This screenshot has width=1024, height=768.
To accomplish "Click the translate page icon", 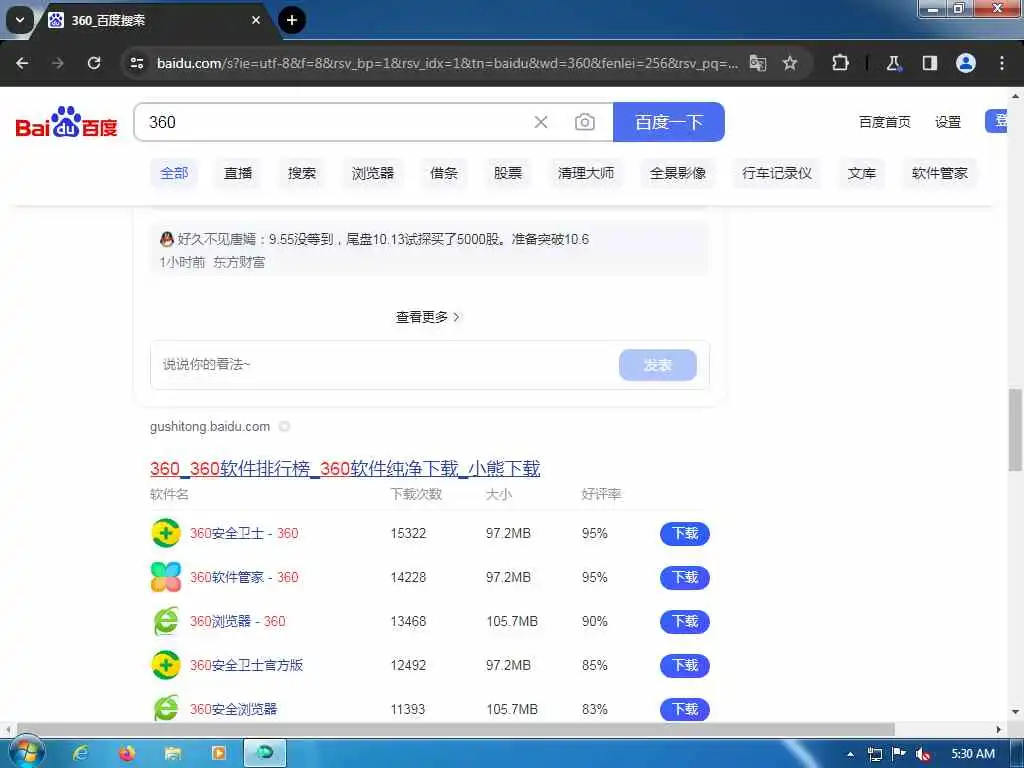I will [758, 63].
